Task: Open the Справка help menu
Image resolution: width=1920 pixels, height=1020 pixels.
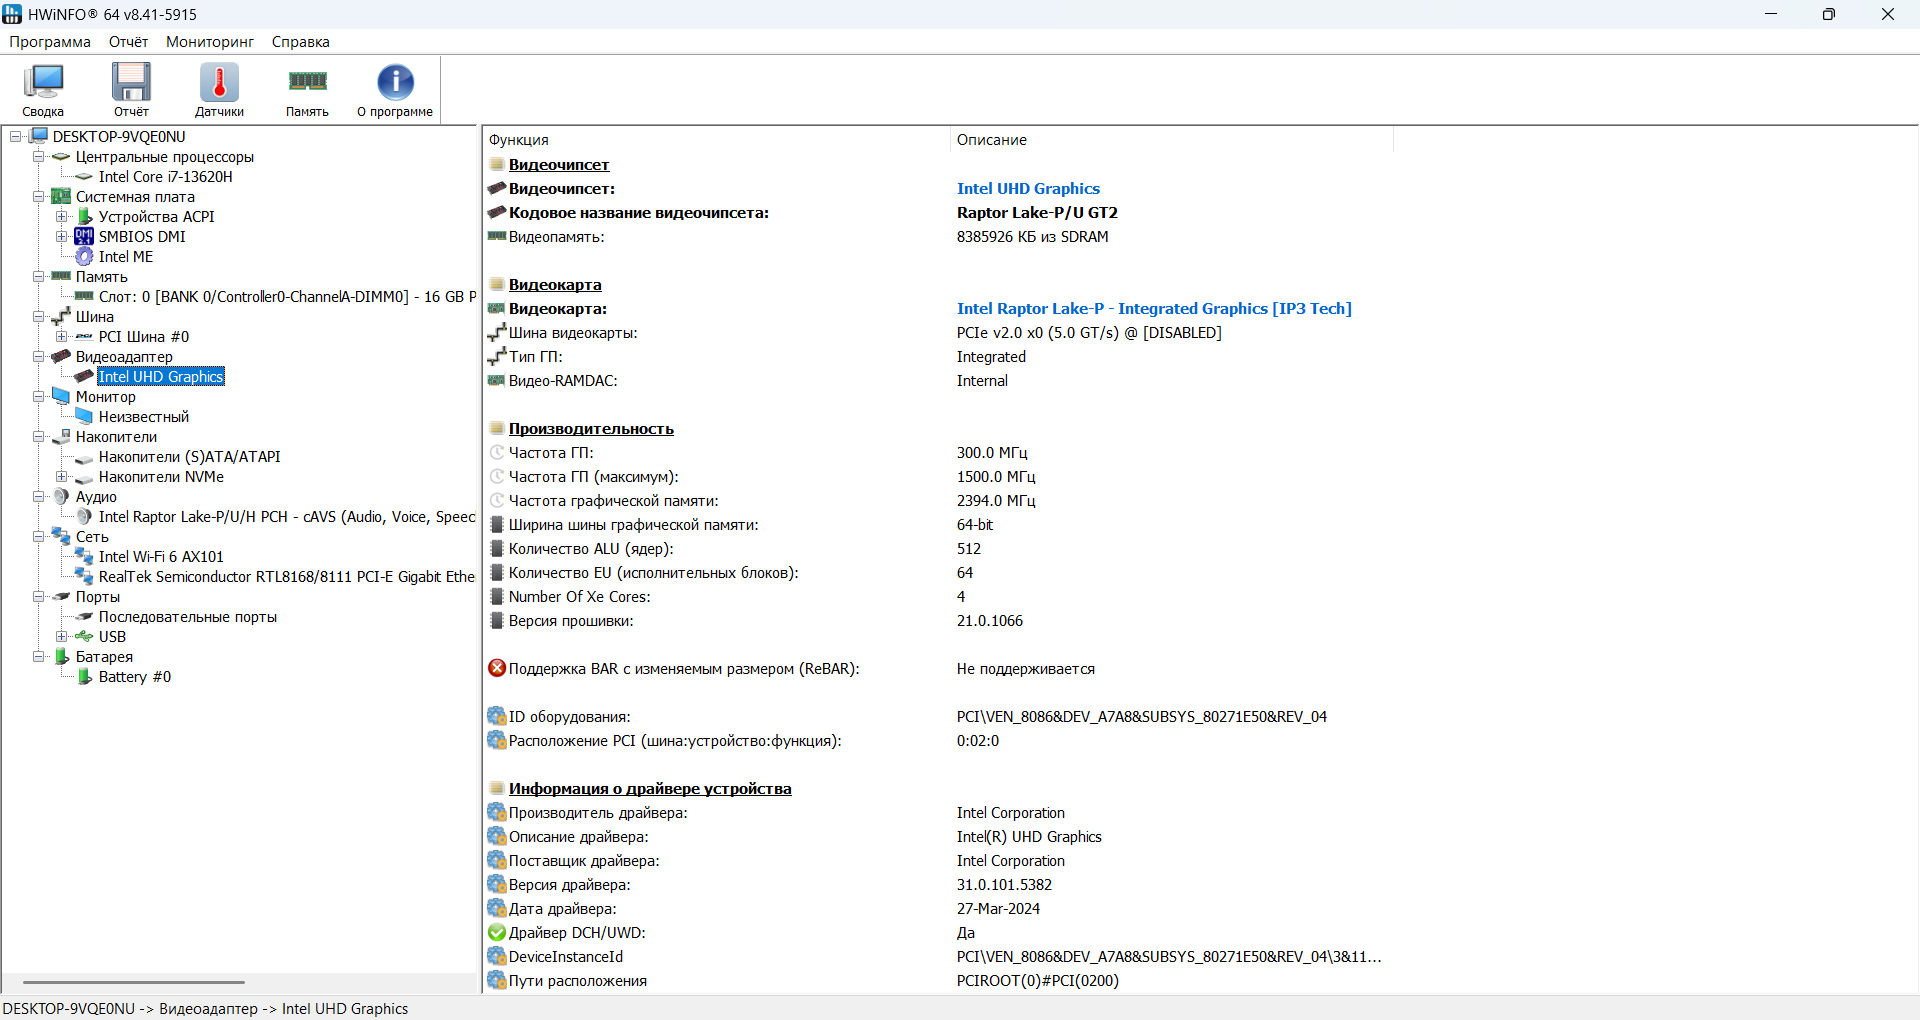Action: [301, 42]
